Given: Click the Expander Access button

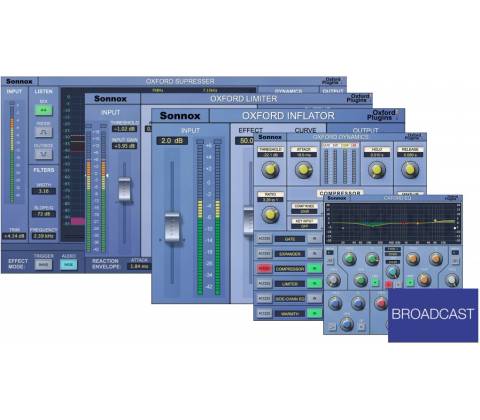Looking at the screenshot, I should click(264, 254).
